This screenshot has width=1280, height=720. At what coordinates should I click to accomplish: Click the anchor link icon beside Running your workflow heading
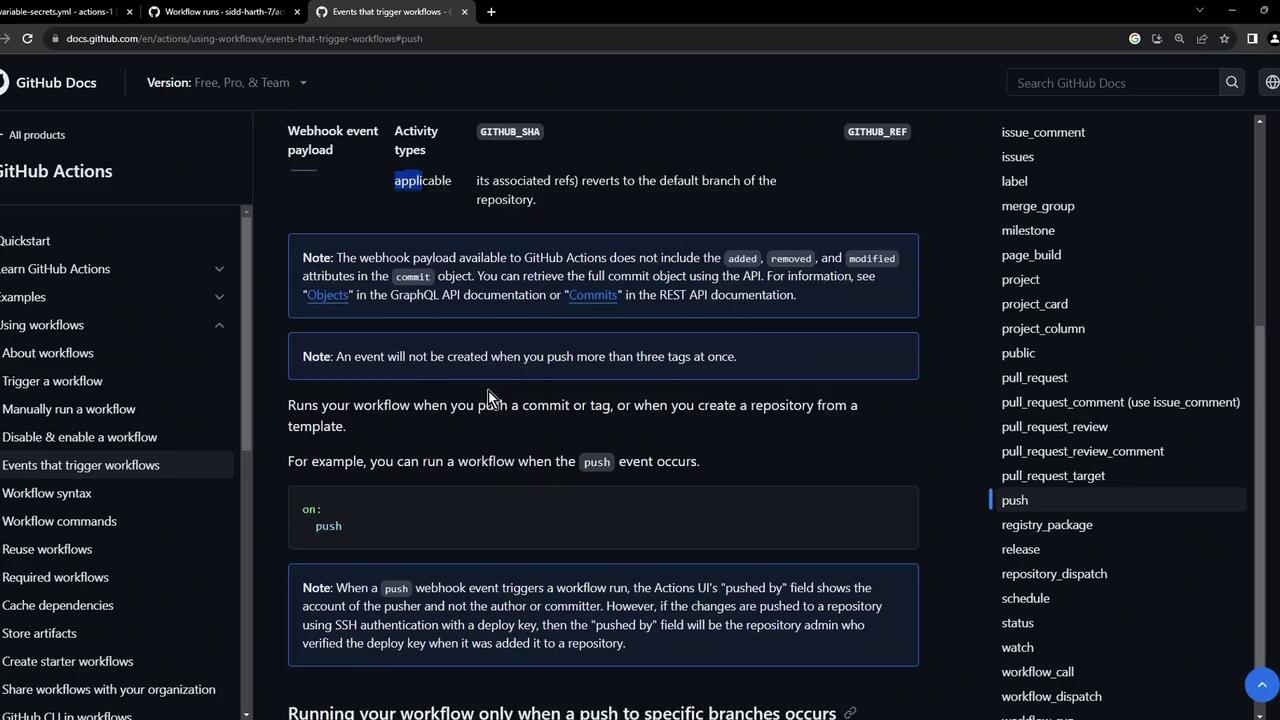[850, 713]
